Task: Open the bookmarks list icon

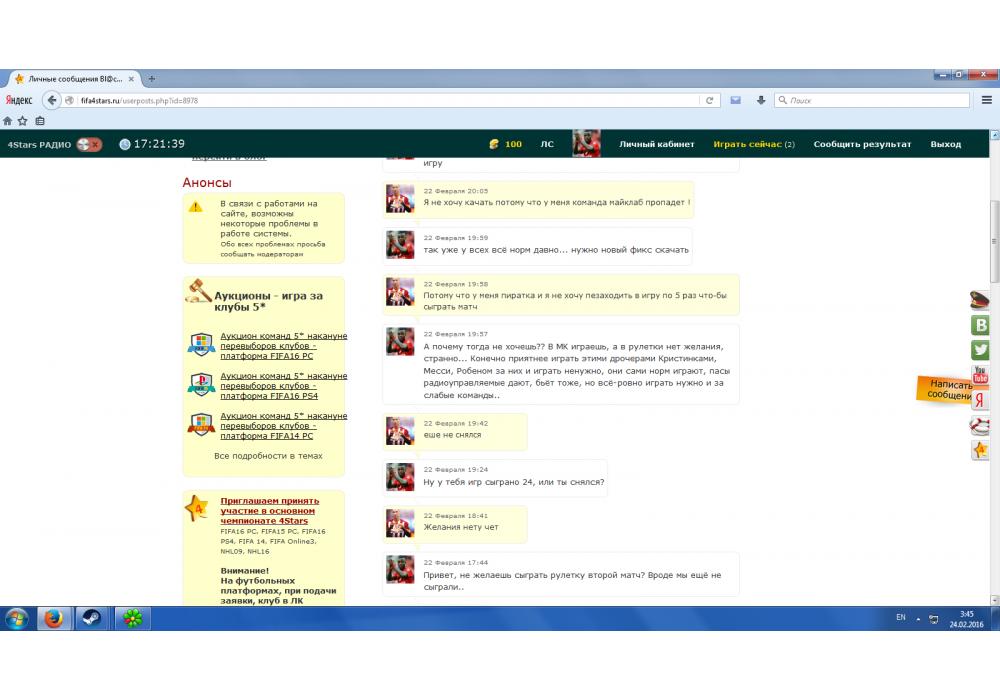Action: coord(40,120)
